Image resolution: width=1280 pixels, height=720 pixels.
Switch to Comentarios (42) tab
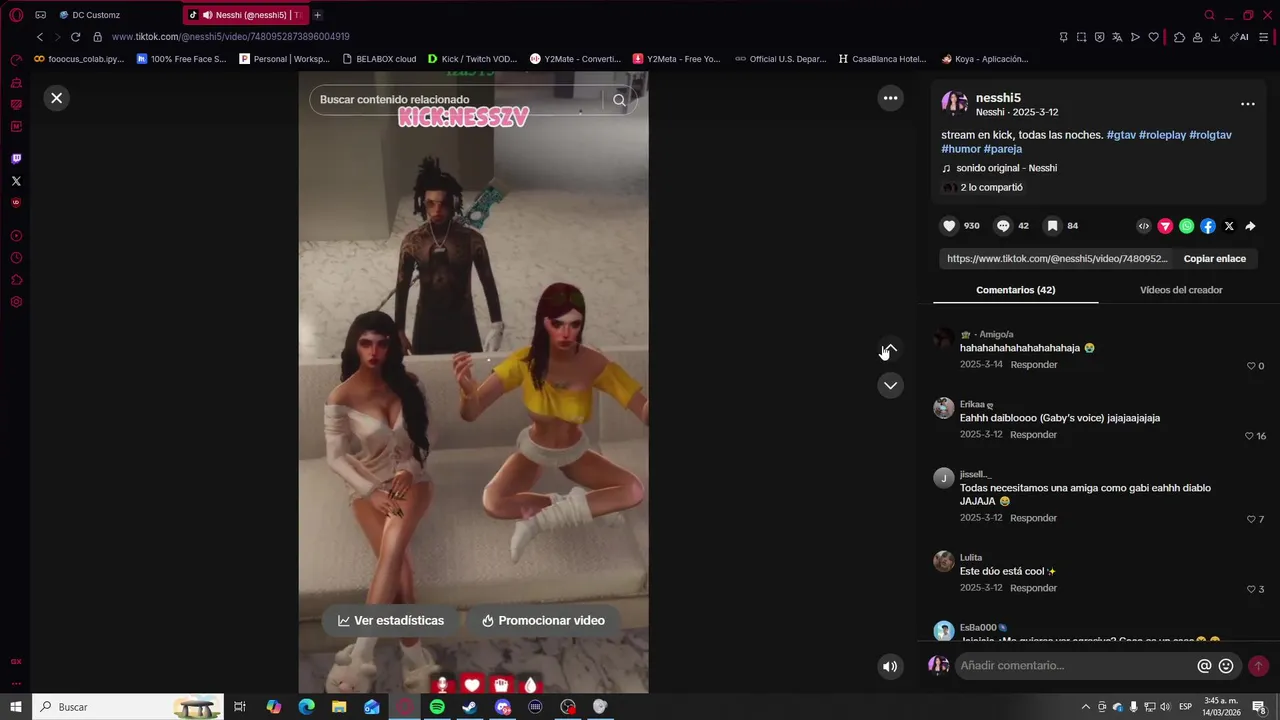pos(1015,290)
